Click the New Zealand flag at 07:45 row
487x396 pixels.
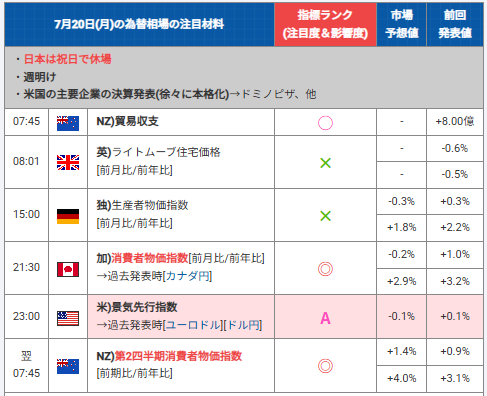pos(68,123)
